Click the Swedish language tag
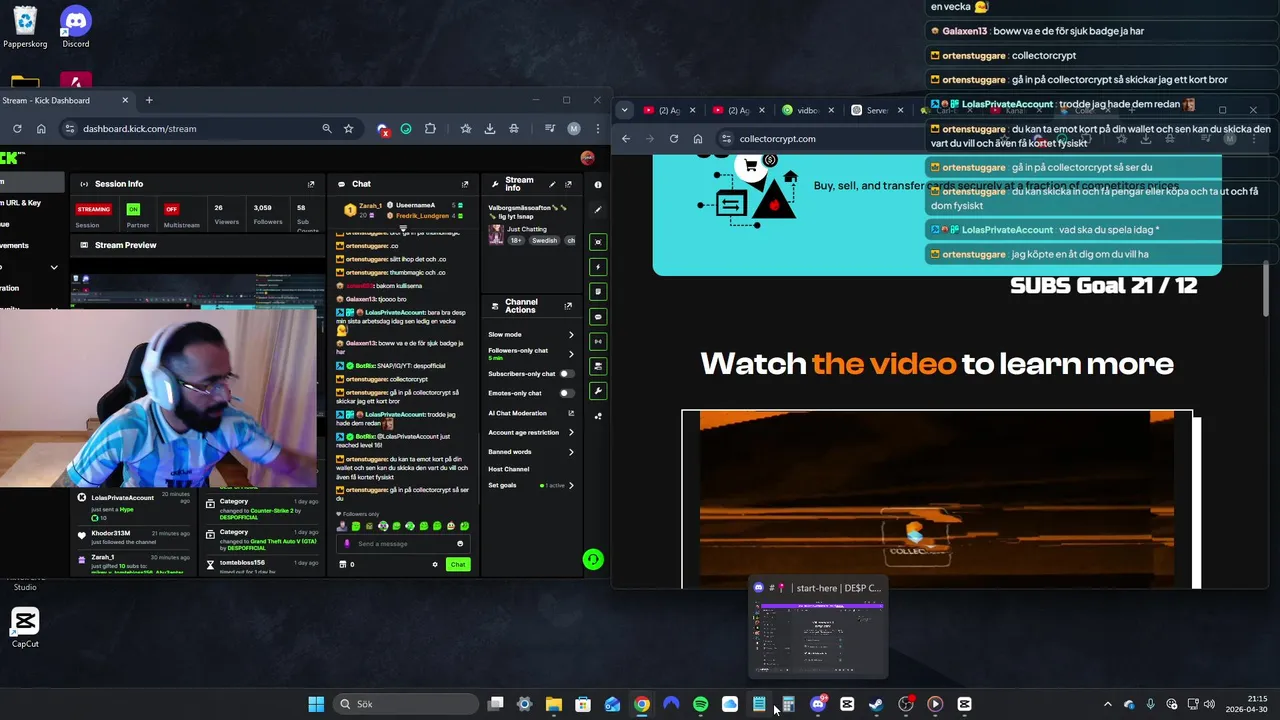The width and height of the screenshot is (1280, 720). pos(544,241)
